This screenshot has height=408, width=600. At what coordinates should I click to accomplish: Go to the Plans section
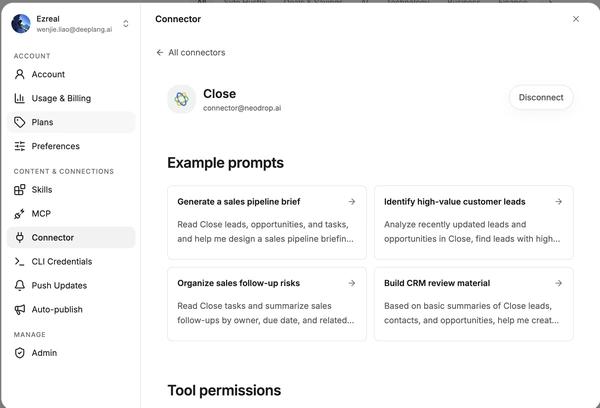[x=71, y=122]
